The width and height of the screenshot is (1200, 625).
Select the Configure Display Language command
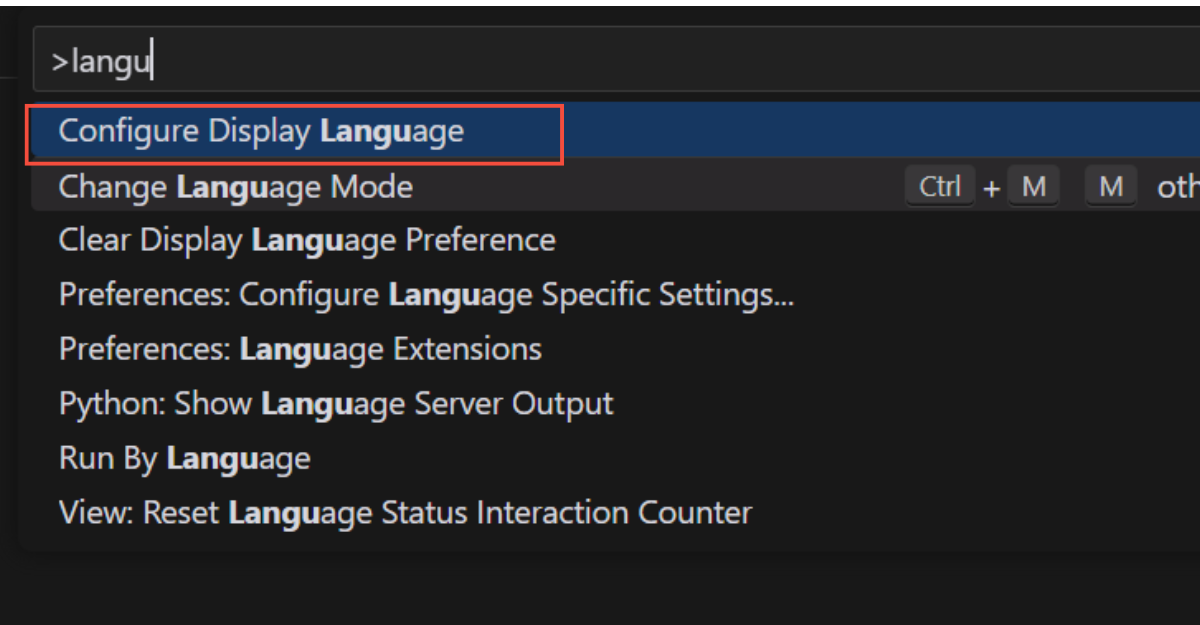(x=260, y=132)
